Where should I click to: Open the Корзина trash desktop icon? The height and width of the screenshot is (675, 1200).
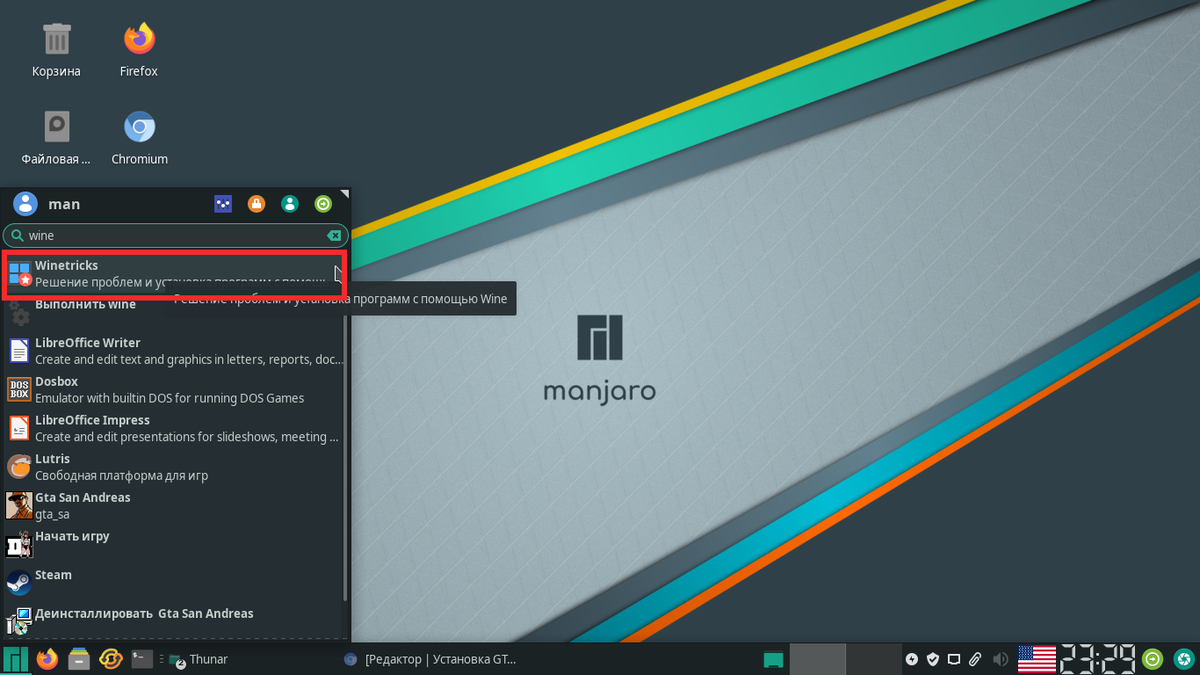(x=56, y=49)
